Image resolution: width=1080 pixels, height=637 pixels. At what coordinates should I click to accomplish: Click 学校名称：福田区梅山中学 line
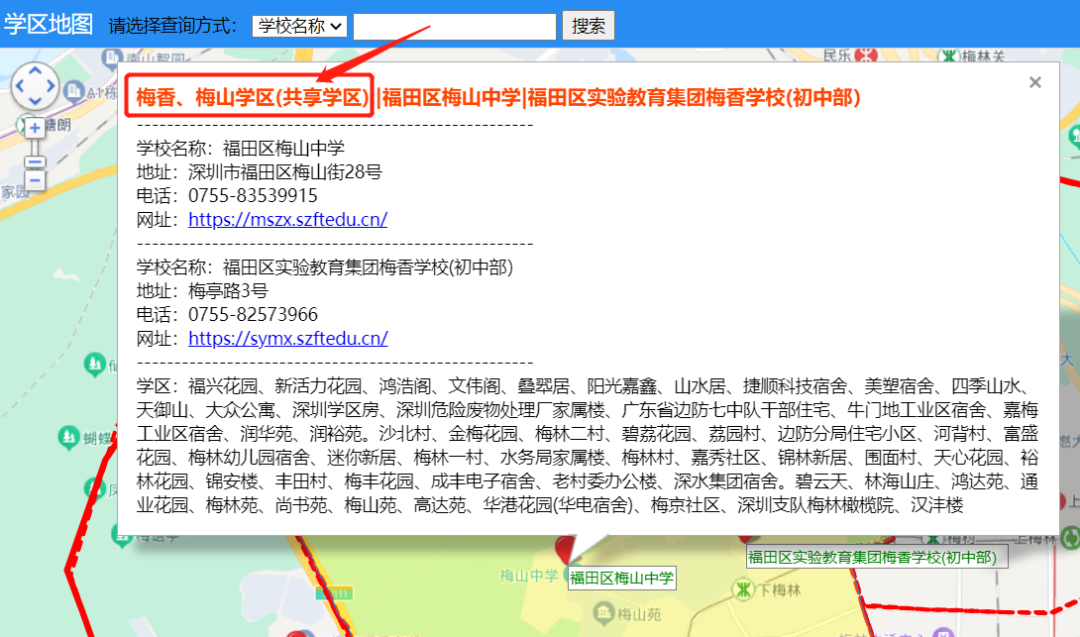pos(240,148)
